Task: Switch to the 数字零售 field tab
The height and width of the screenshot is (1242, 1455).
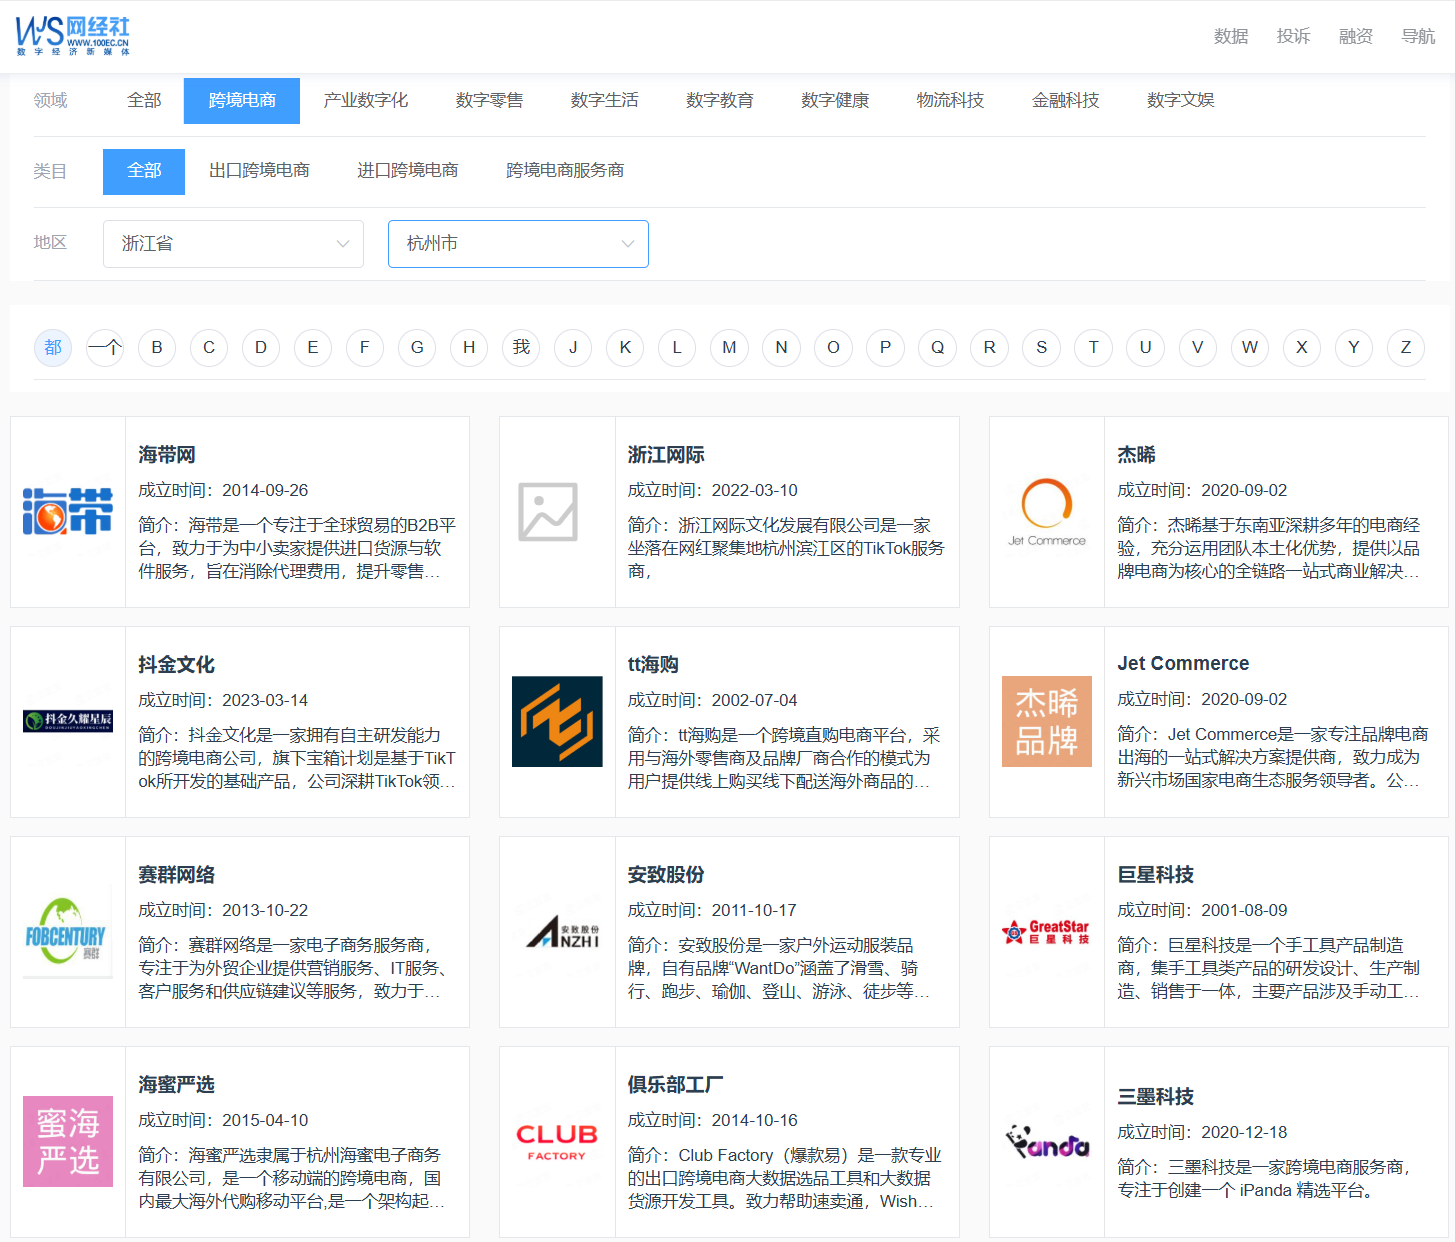Action: click(489, 100)
